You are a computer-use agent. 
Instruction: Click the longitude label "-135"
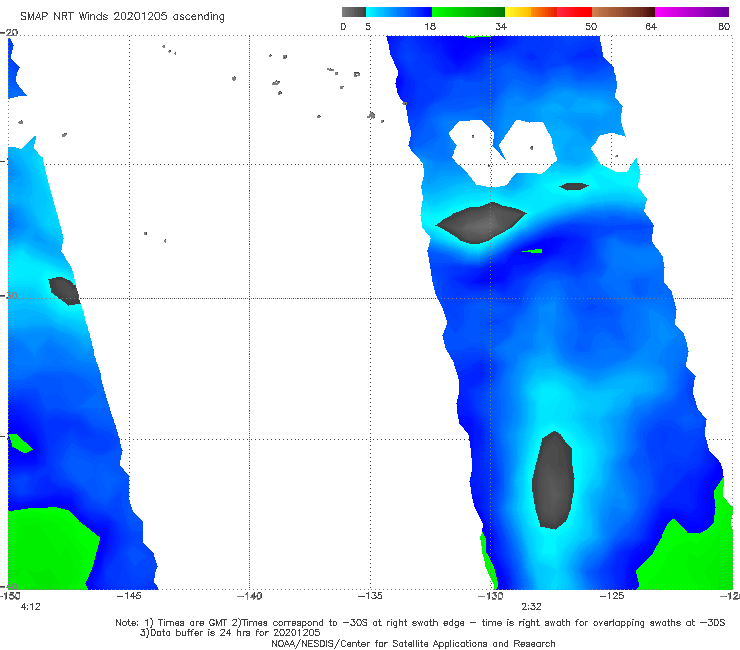click(x=370, y=596)
